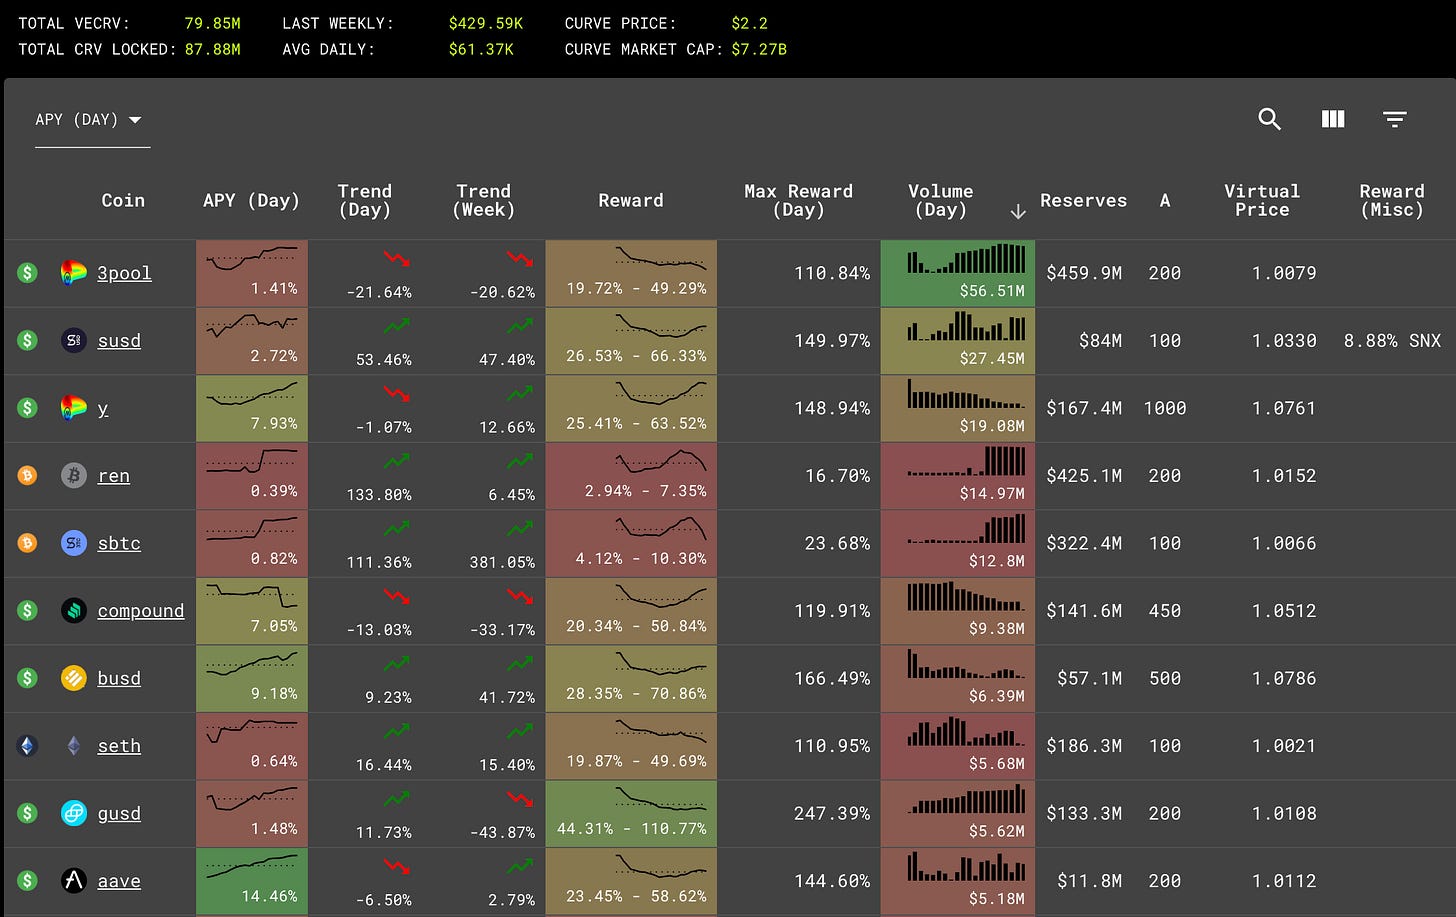Click the ren volume chart showing $14.97M

[x=958, y=476]
